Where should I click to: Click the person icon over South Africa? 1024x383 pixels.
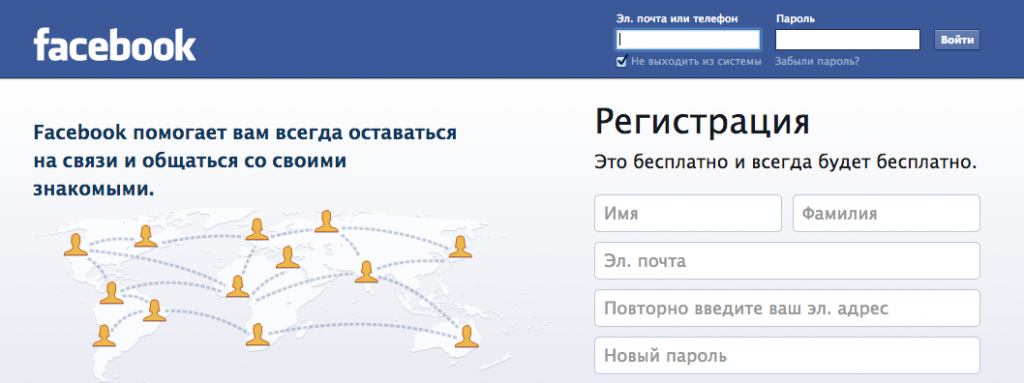[x=258, y=334]
